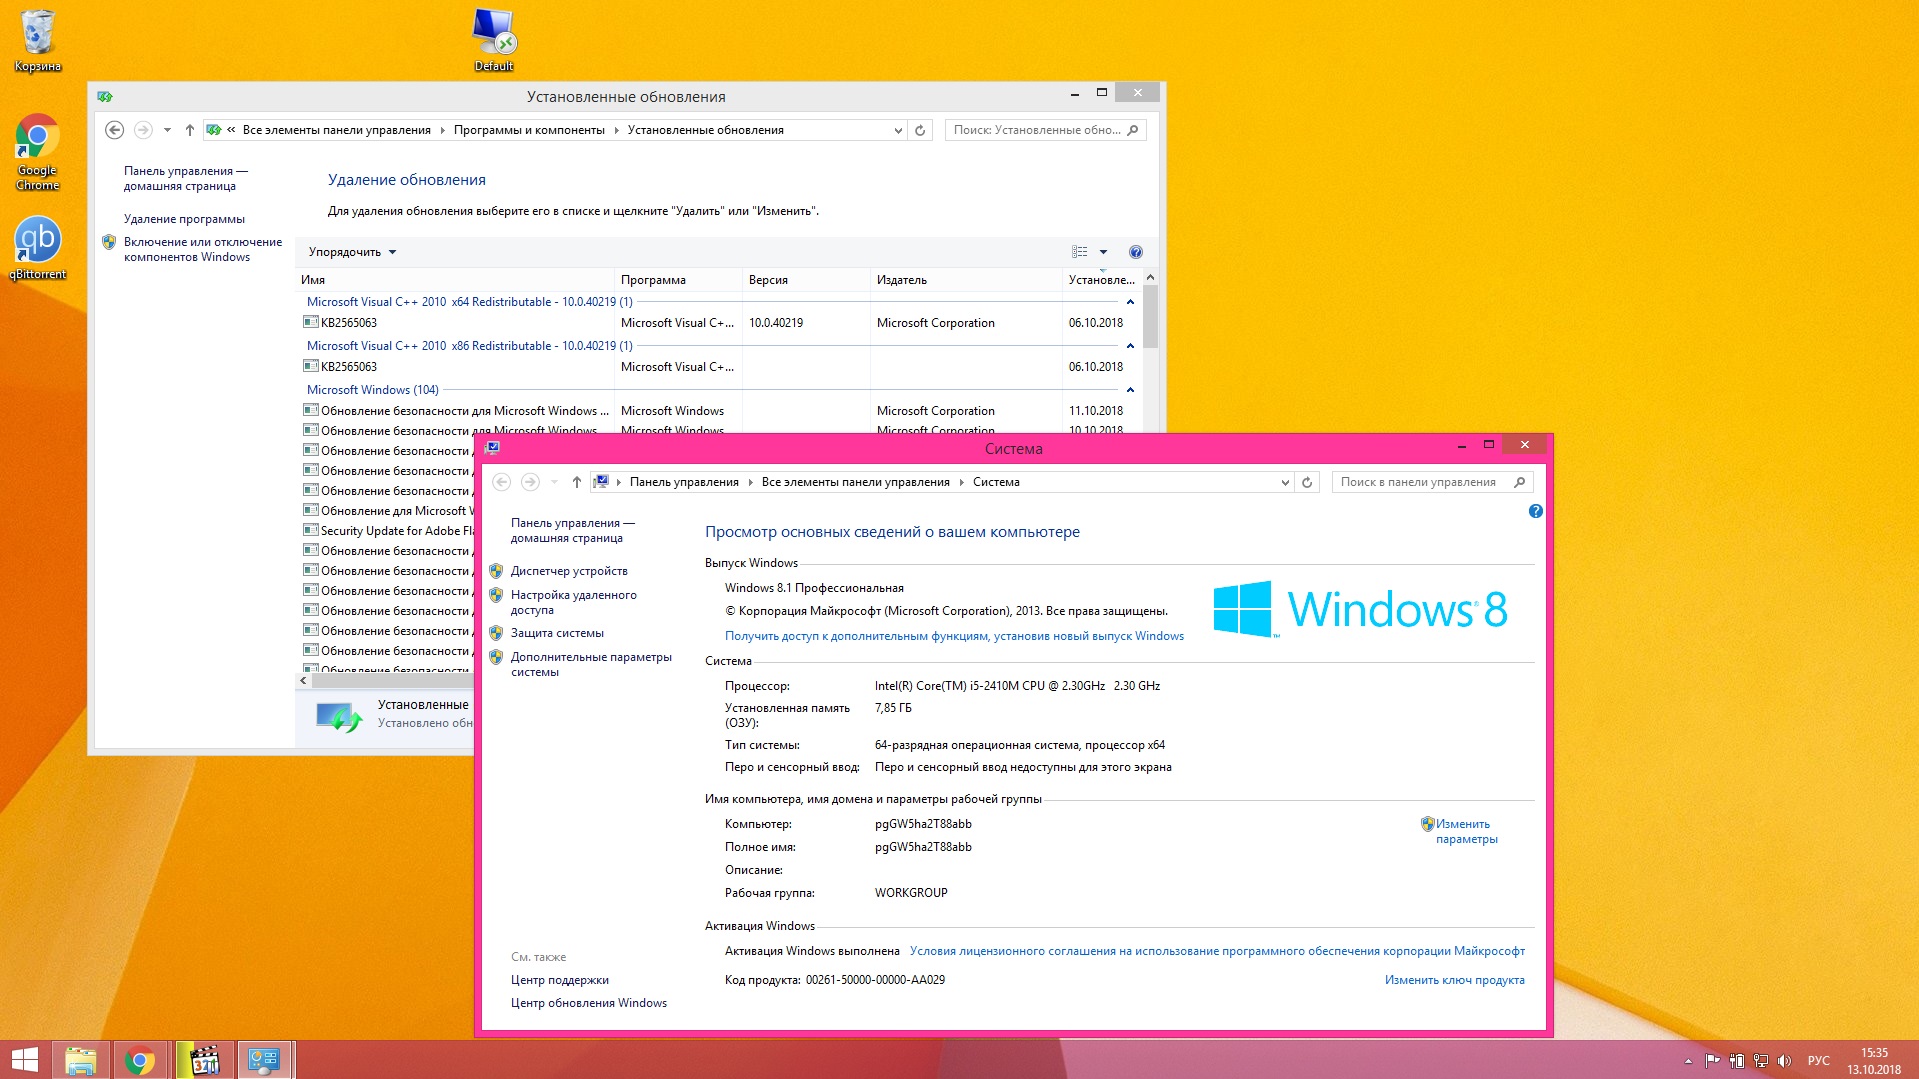Open the view options dropdown arrow in updates toolbar
1919x1079 pixels.
[x=1103, y=252]
